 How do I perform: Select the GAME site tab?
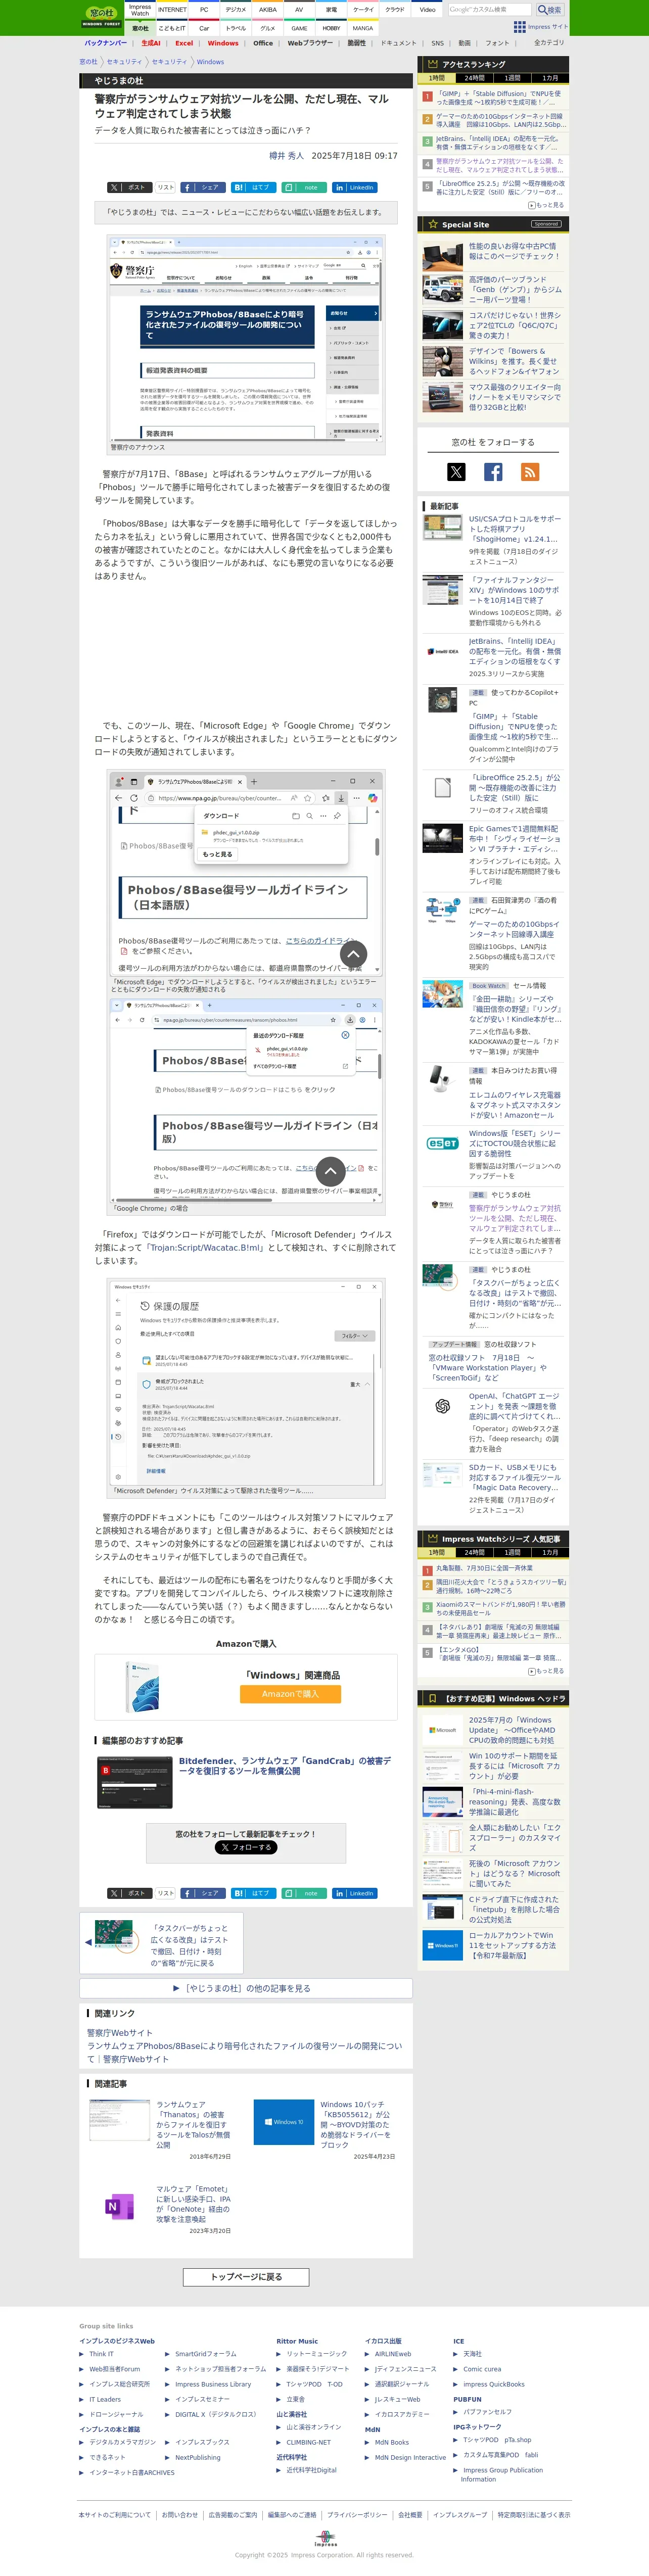tap(299, 28)
